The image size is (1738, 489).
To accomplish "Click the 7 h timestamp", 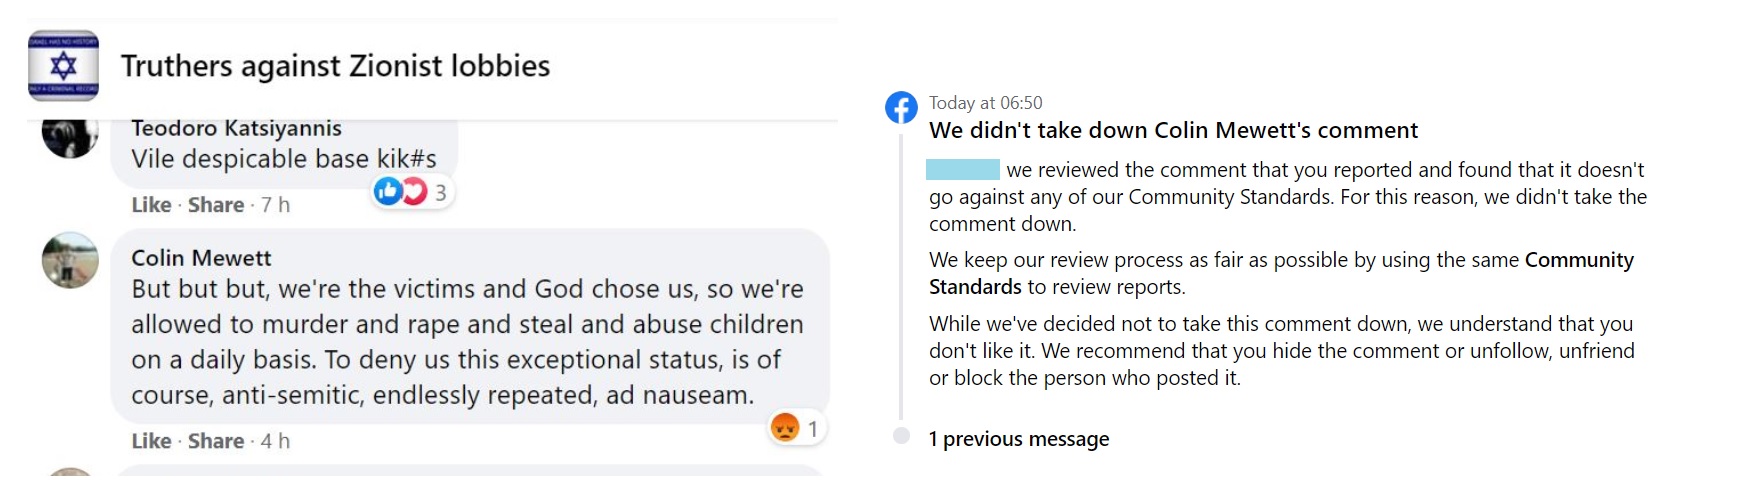I will tap(275, 205).
